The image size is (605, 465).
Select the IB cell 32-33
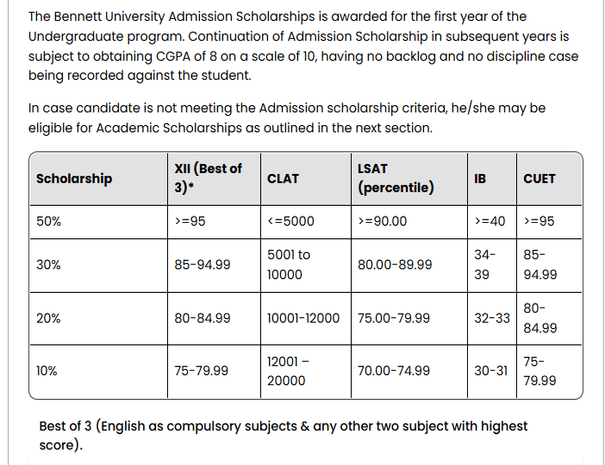pos(492,318)
